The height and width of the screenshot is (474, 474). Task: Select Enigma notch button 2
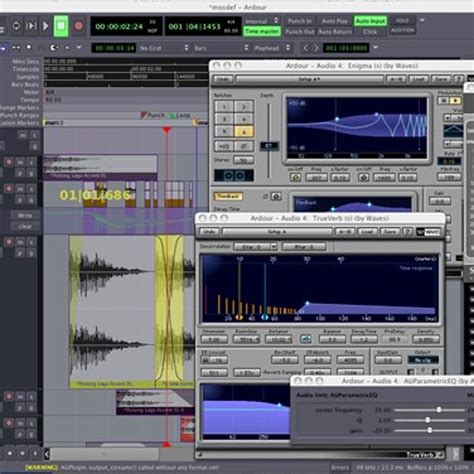(244, 107)
